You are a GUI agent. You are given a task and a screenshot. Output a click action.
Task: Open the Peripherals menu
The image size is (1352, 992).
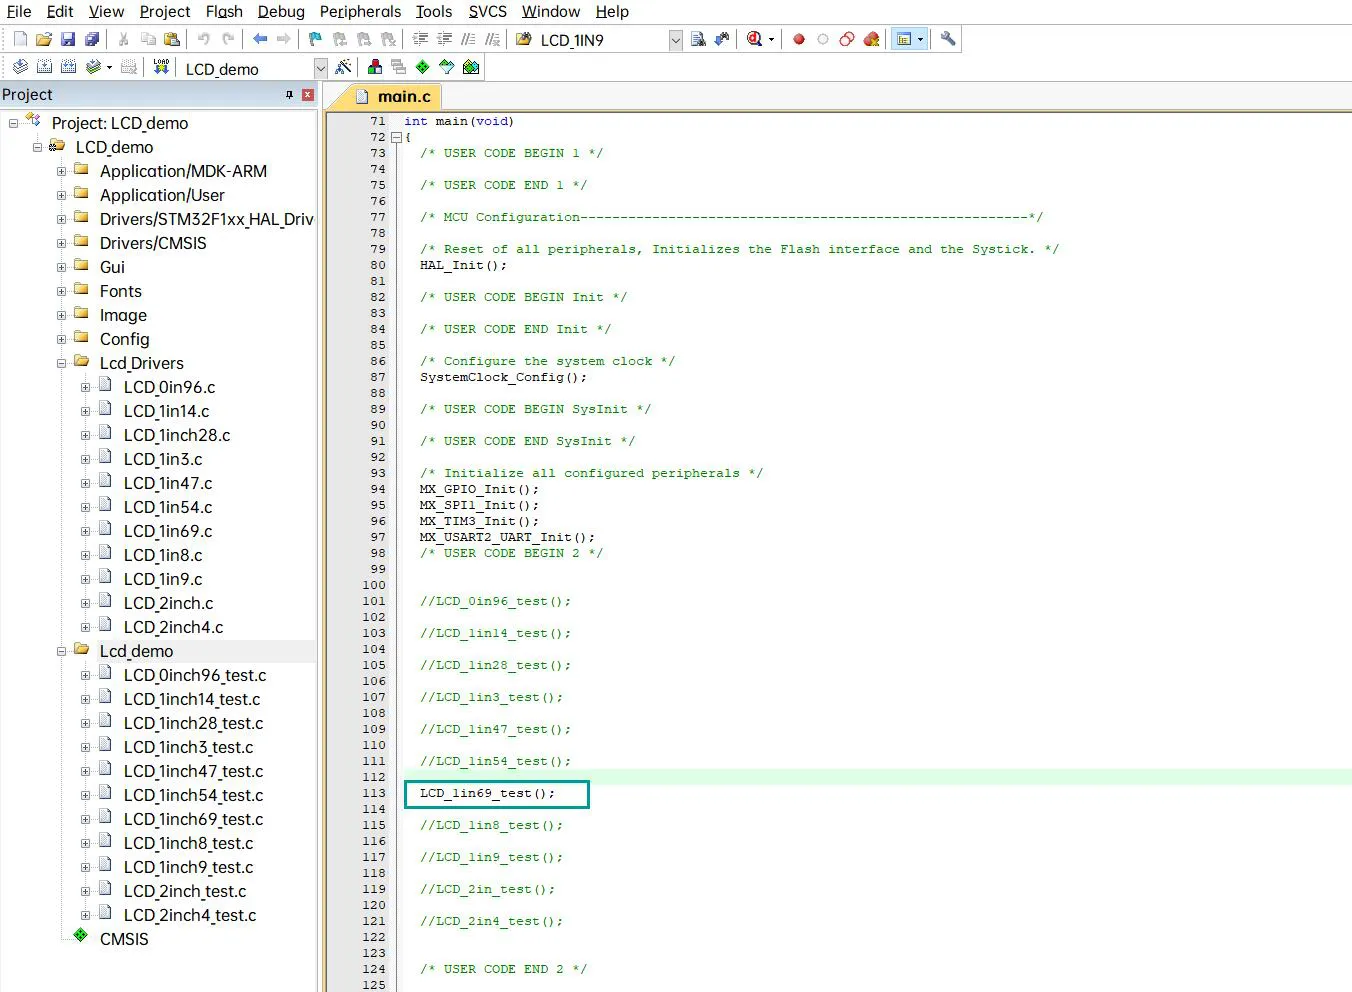(x=360, y=12)
